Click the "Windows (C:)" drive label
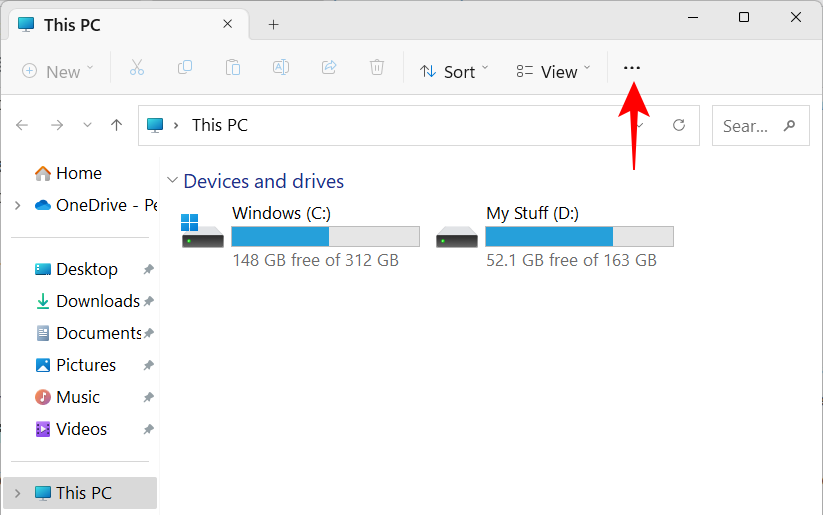Viewport: 823px width, 515px height. (x=282, y=213)
